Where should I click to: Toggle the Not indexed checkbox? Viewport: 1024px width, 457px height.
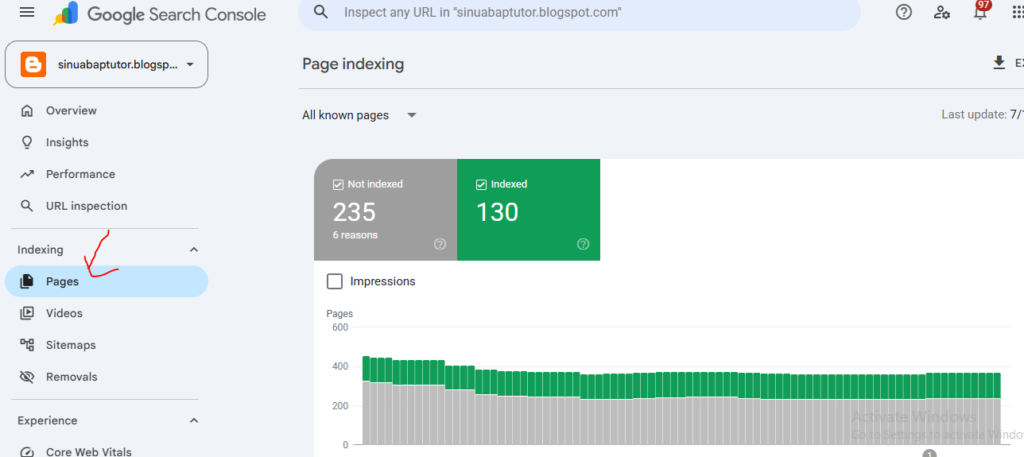point(338,185)
